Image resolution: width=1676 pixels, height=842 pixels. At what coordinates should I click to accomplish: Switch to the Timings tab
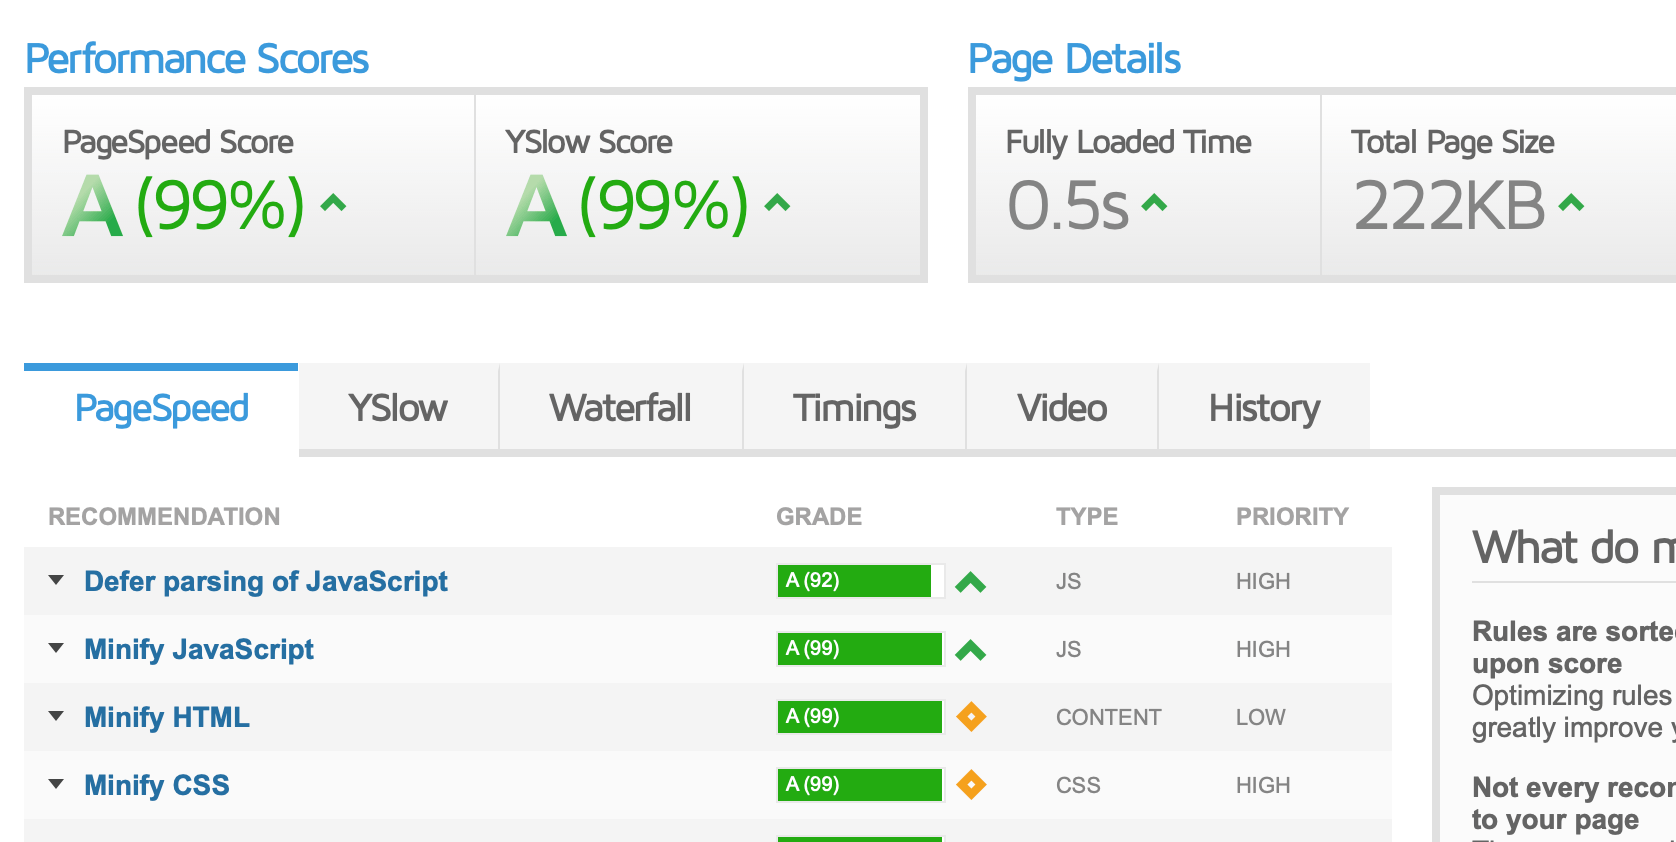click(854, 408)
